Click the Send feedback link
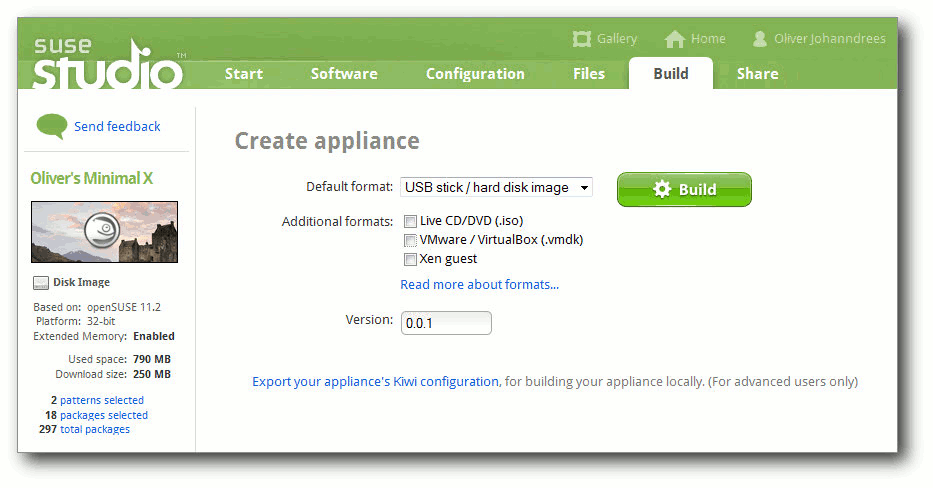Viewport: 933px width, 488px height. coord(117,126)
